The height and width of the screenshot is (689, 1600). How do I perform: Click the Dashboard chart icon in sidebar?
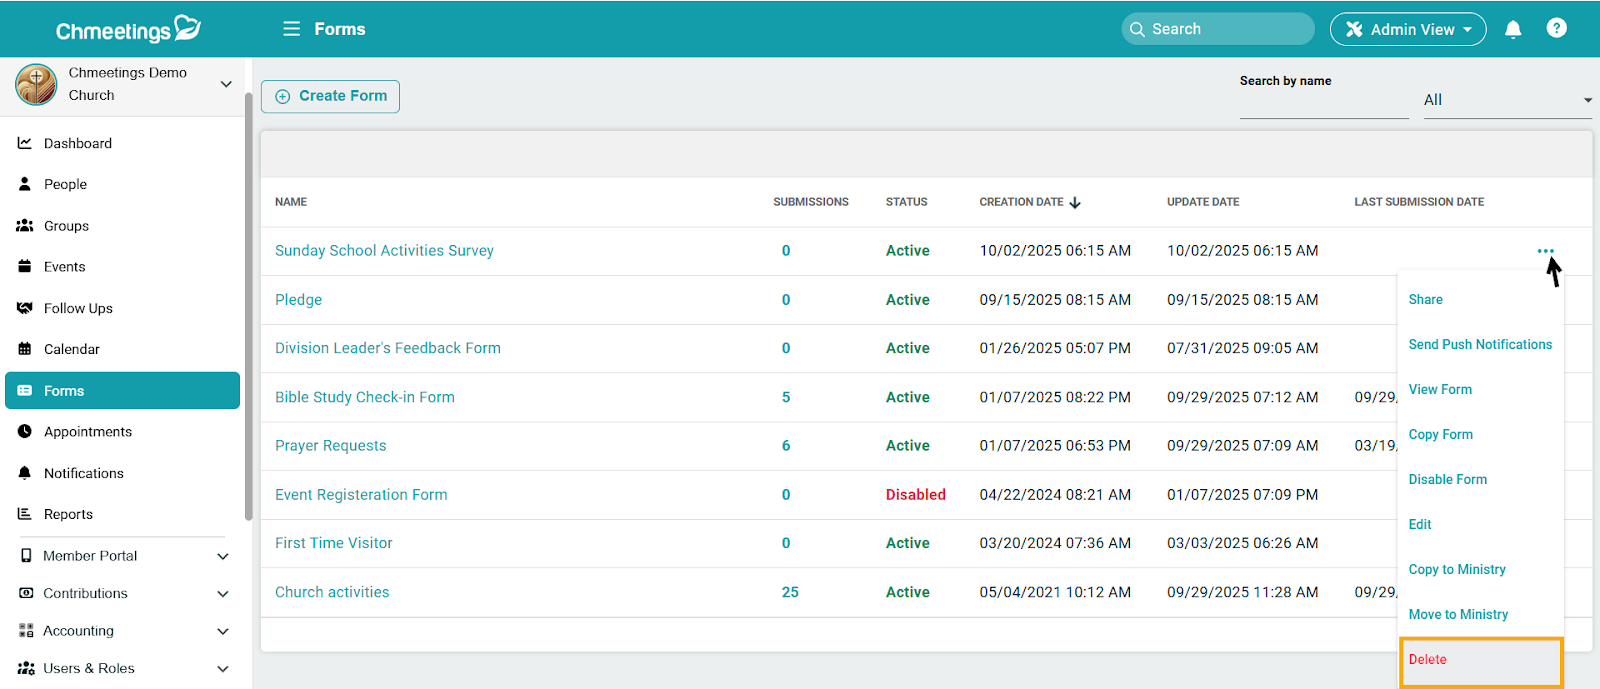(x=25, y=143)
